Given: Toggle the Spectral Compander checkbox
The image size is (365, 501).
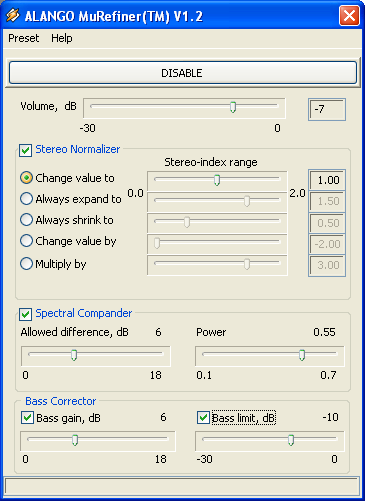Looking at the screenshot, I should [x=26, y=314].
